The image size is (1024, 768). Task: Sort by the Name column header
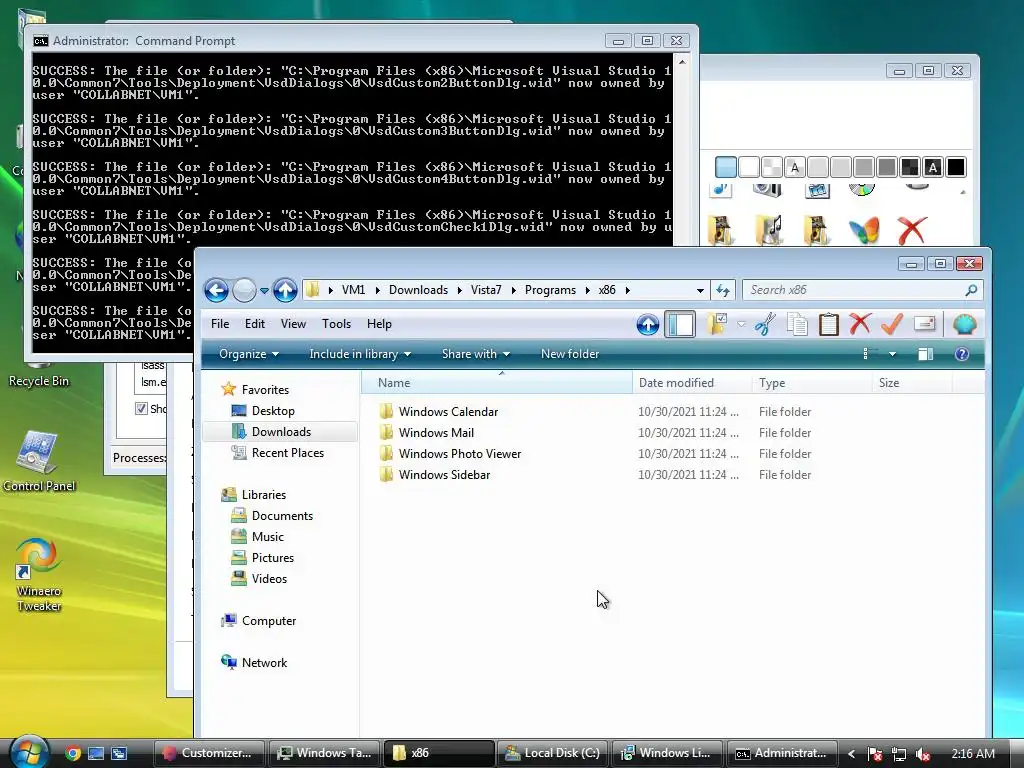pos(496,383)
